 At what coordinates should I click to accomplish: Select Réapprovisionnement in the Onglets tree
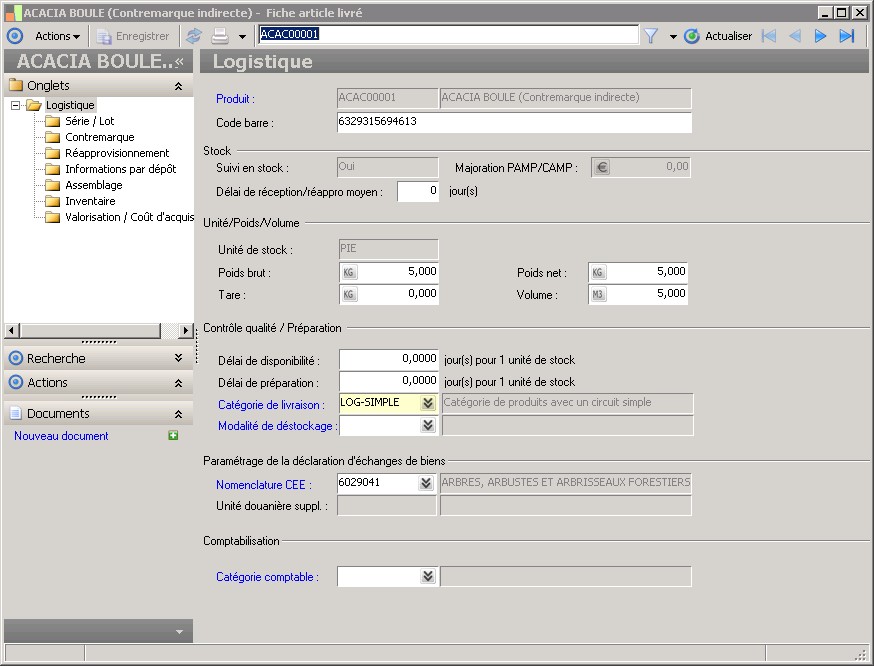pos(117,153)
